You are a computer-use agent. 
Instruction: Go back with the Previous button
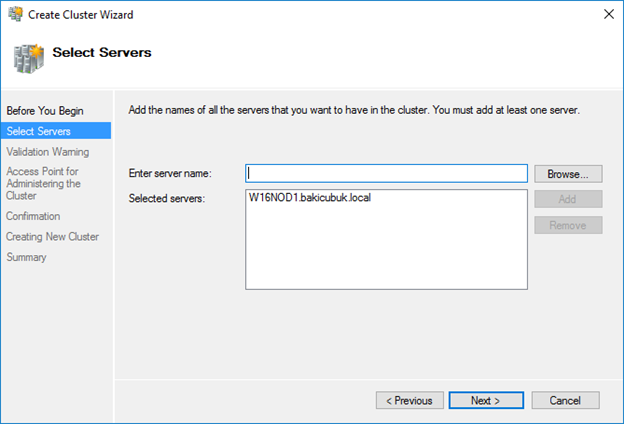(x=410, y=401)
